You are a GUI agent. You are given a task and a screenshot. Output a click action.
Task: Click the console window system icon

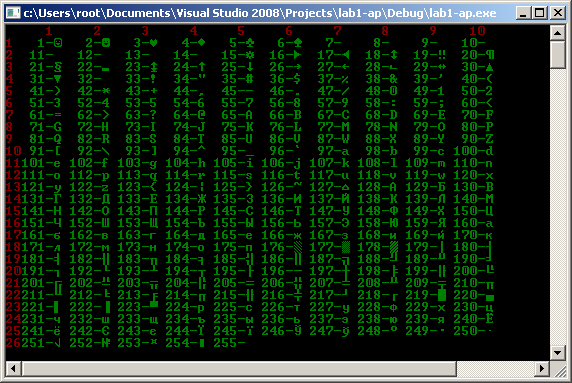coord(13,13)
